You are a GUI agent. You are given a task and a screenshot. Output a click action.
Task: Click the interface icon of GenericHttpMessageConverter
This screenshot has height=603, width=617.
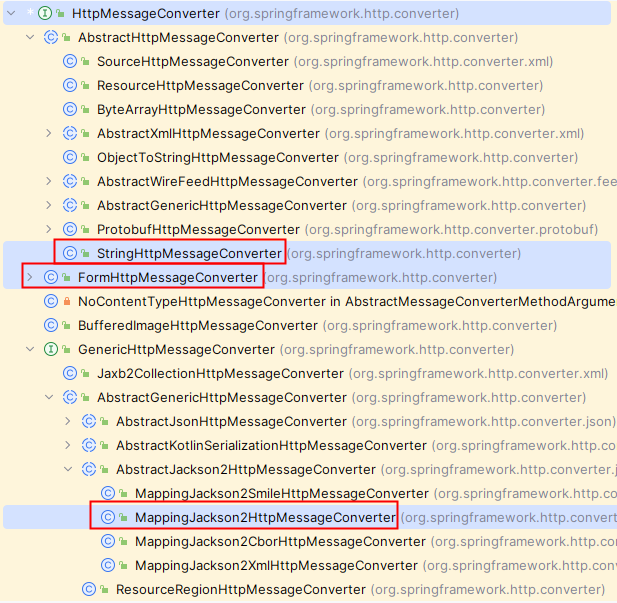point(51,350)
